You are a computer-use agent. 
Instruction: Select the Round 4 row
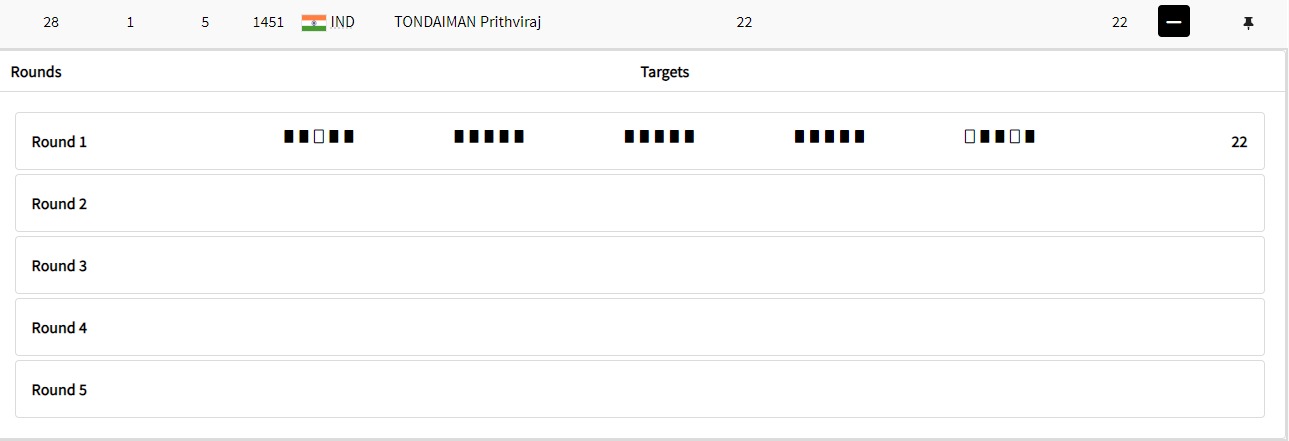point(640,327)
